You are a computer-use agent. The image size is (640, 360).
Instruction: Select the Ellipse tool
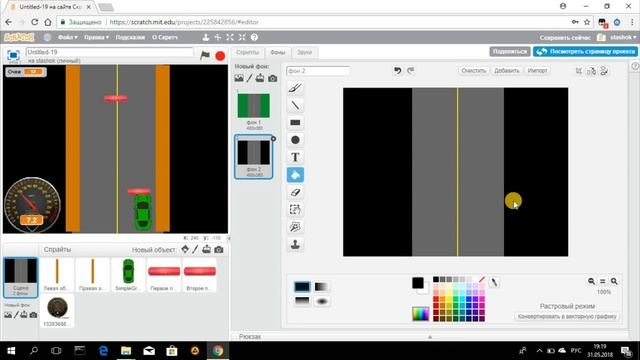pyautogui.click(x=295, y=140)
